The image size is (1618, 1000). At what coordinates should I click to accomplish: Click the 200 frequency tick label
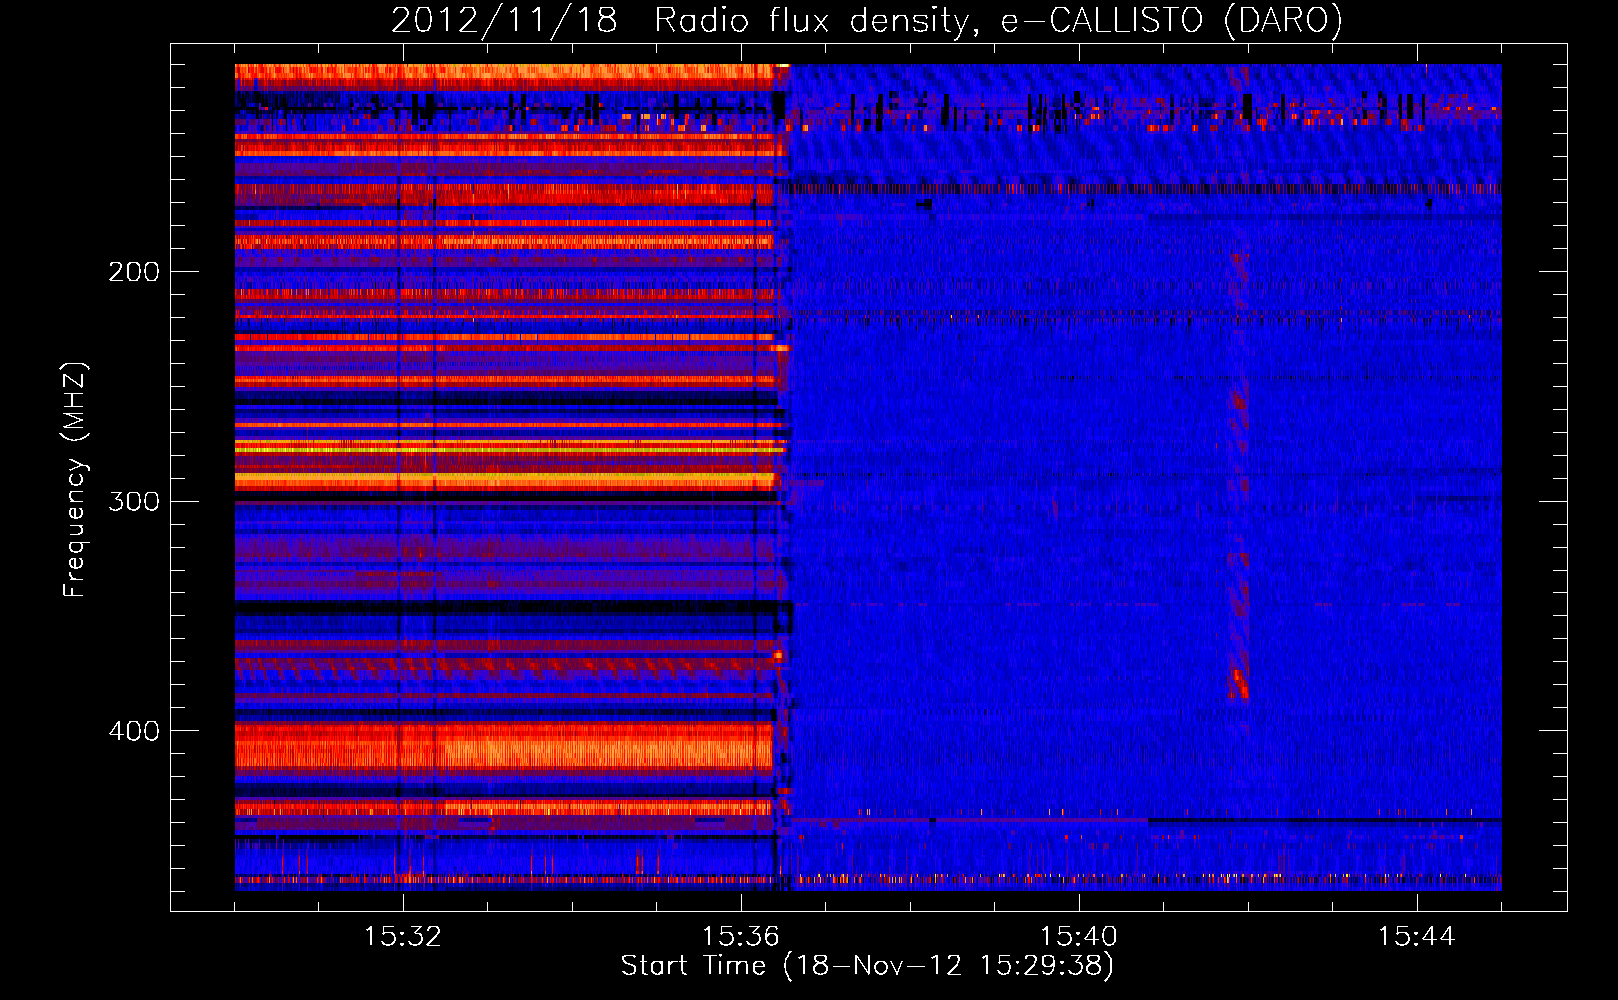click(x=134, y=272)
